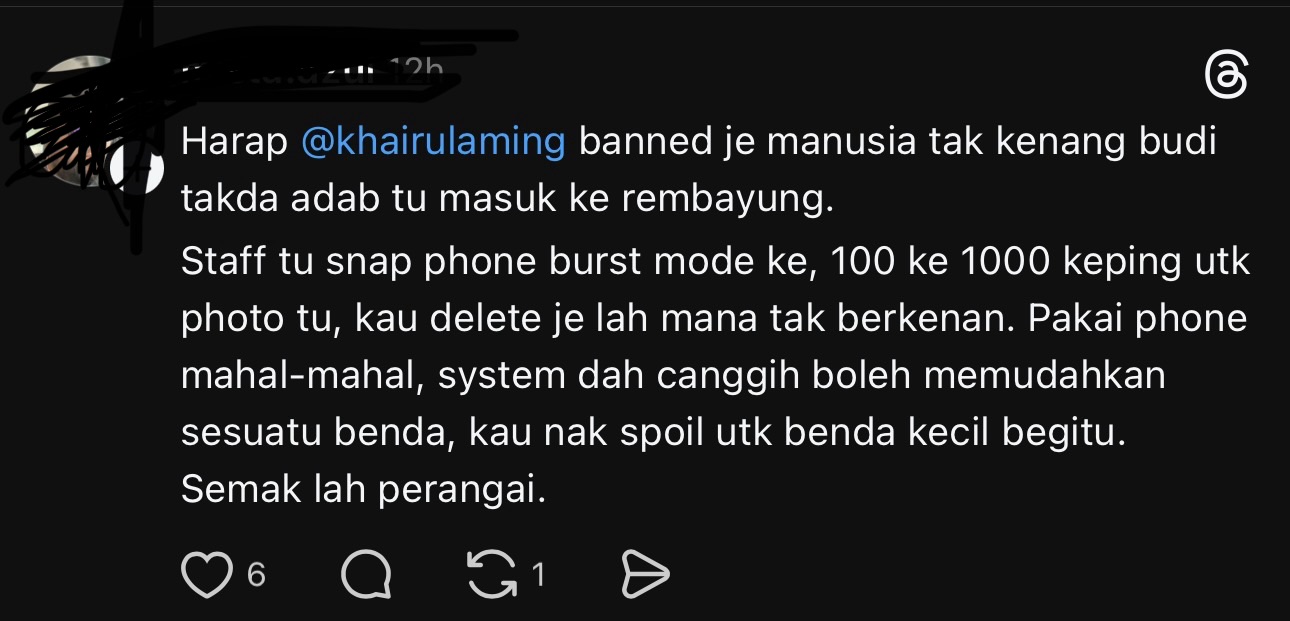Open the author's scribbled-out profile picture

pyautogui.click(x=78, y=120)
